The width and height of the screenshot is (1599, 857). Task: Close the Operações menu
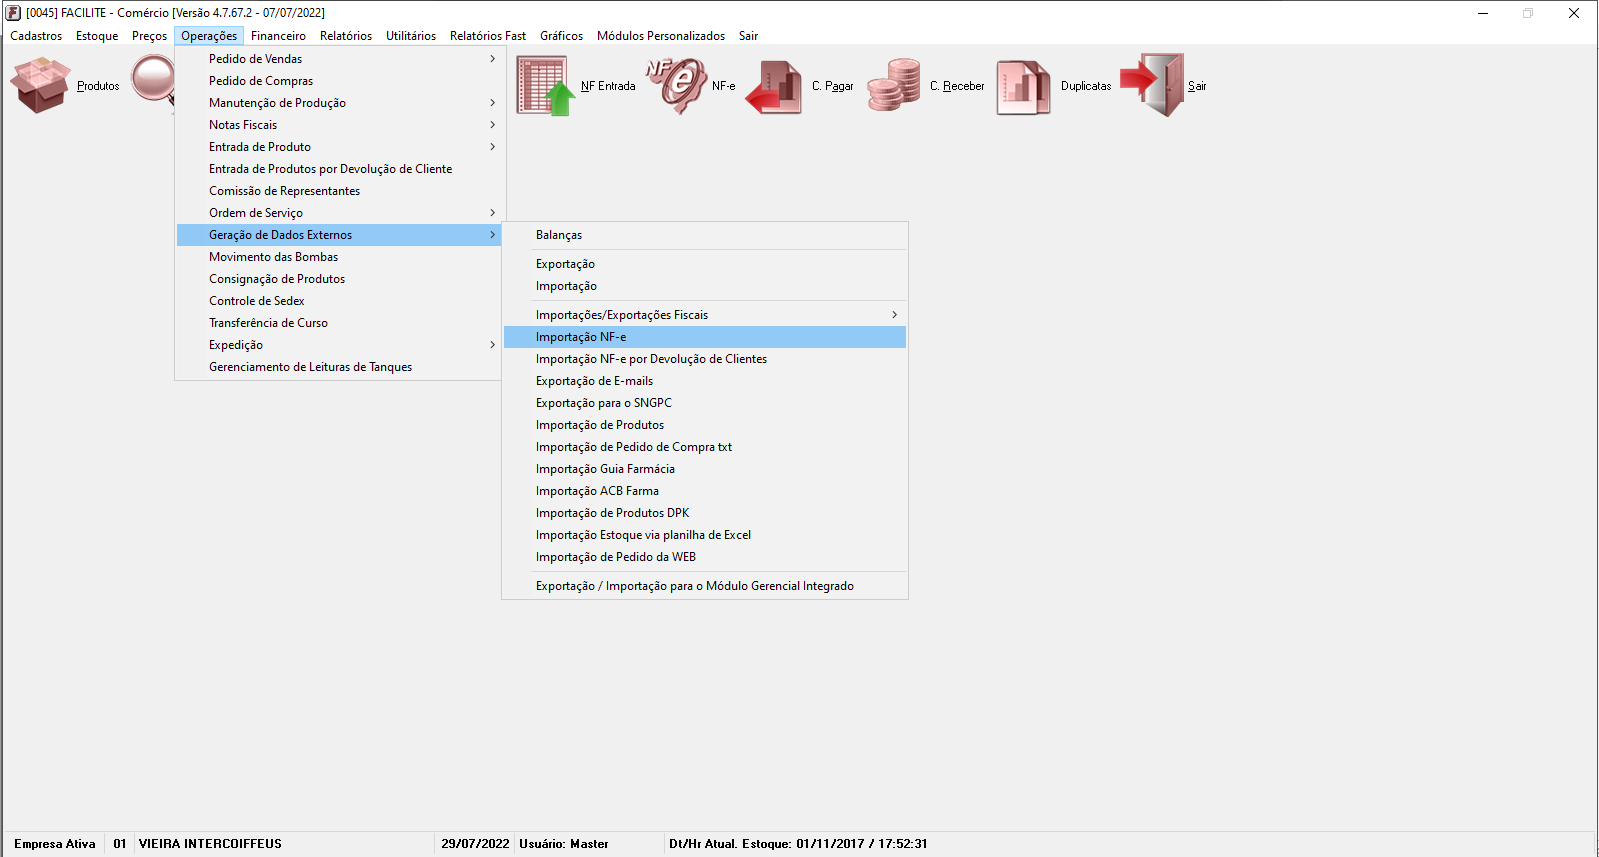click(209, 36)
